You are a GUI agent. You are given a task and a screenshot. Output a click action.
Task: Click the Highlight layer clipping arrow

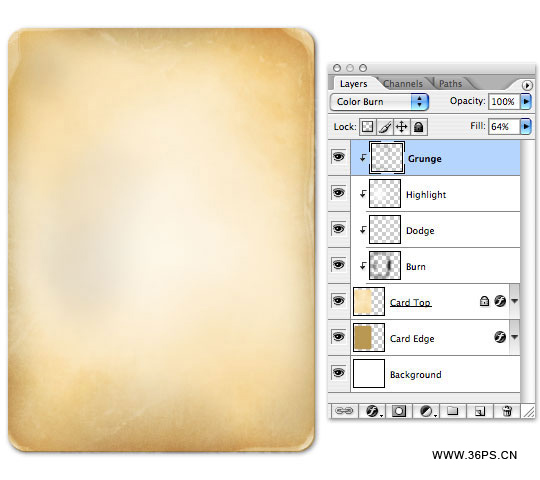pos(363,194)
